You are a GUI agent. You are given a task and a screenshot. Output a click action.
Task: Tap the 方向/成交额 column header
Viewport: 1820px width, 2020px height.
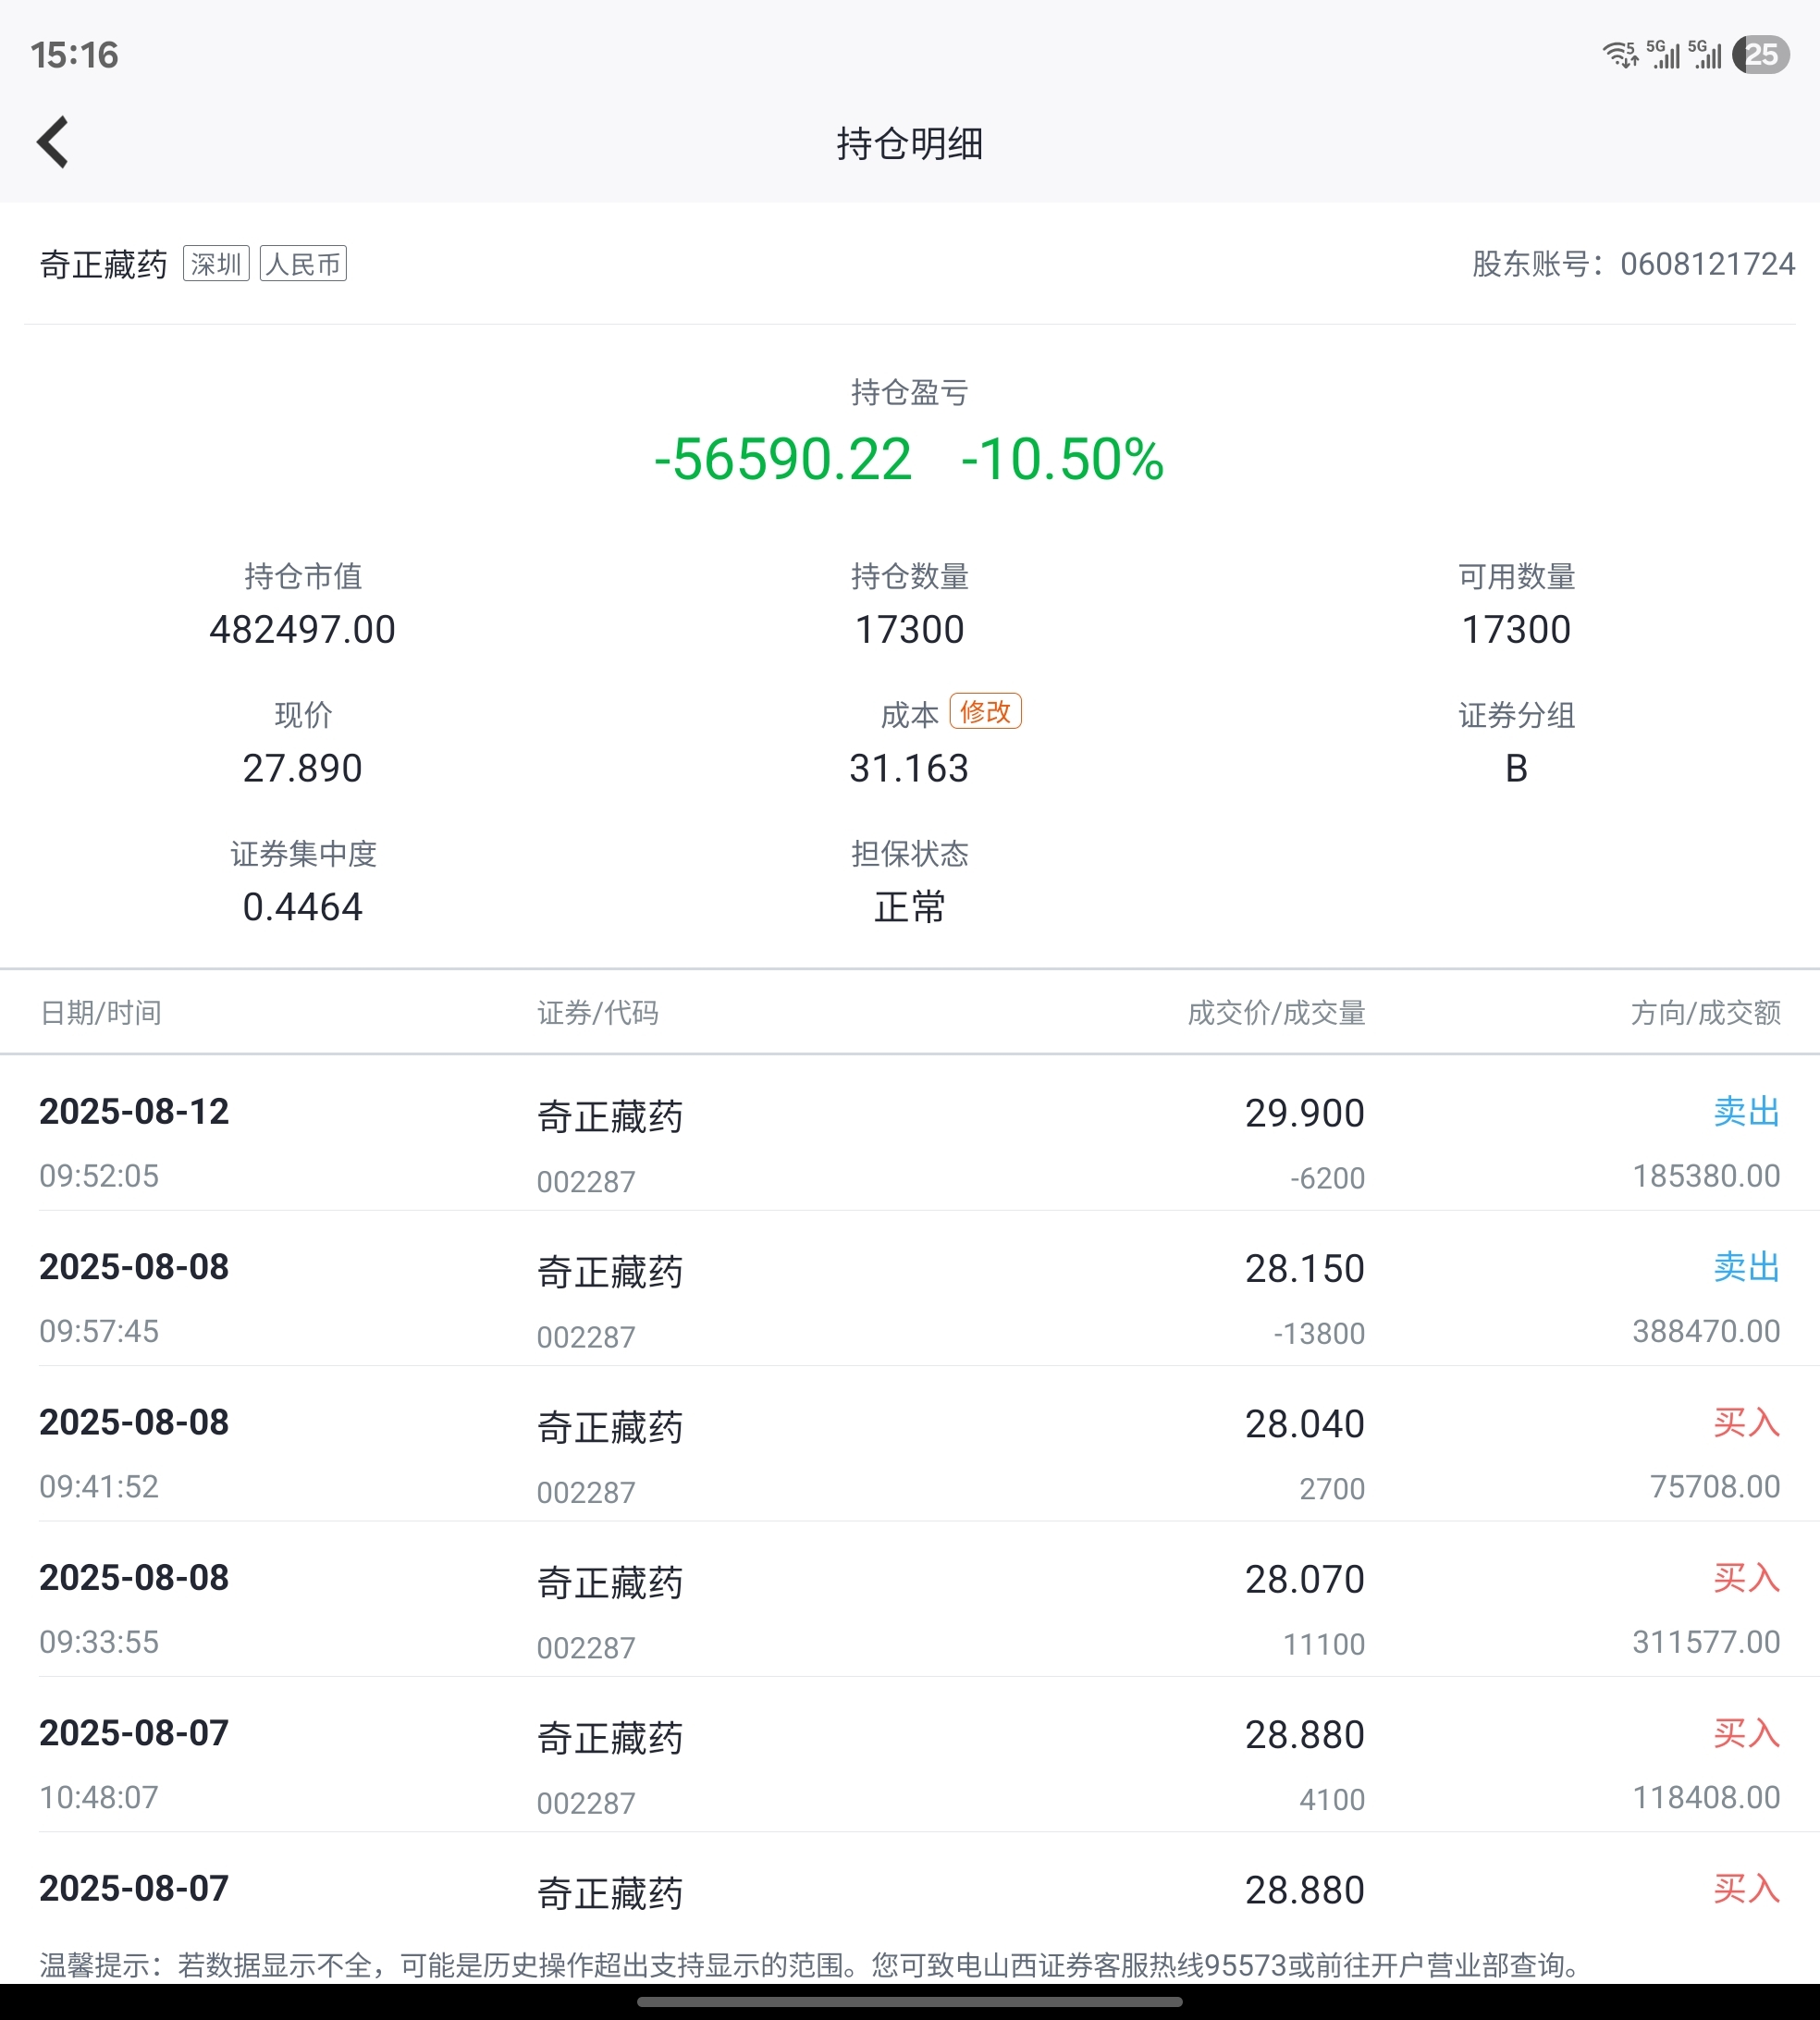tap(1706, 1013)
